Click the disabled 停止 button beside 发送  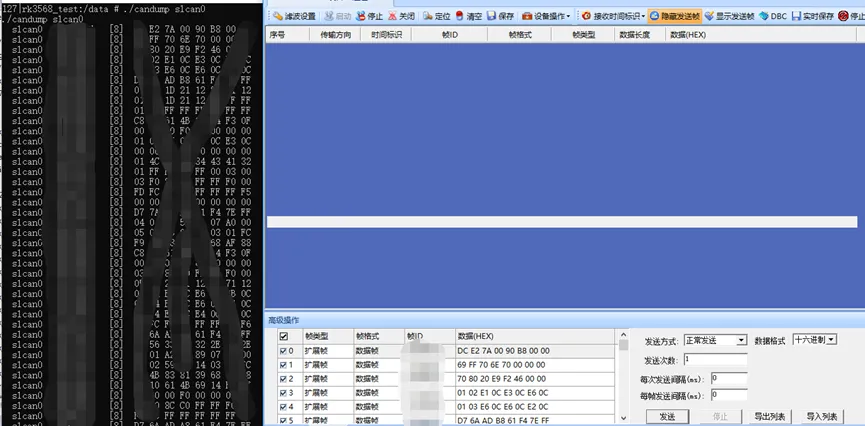(720, 417)
